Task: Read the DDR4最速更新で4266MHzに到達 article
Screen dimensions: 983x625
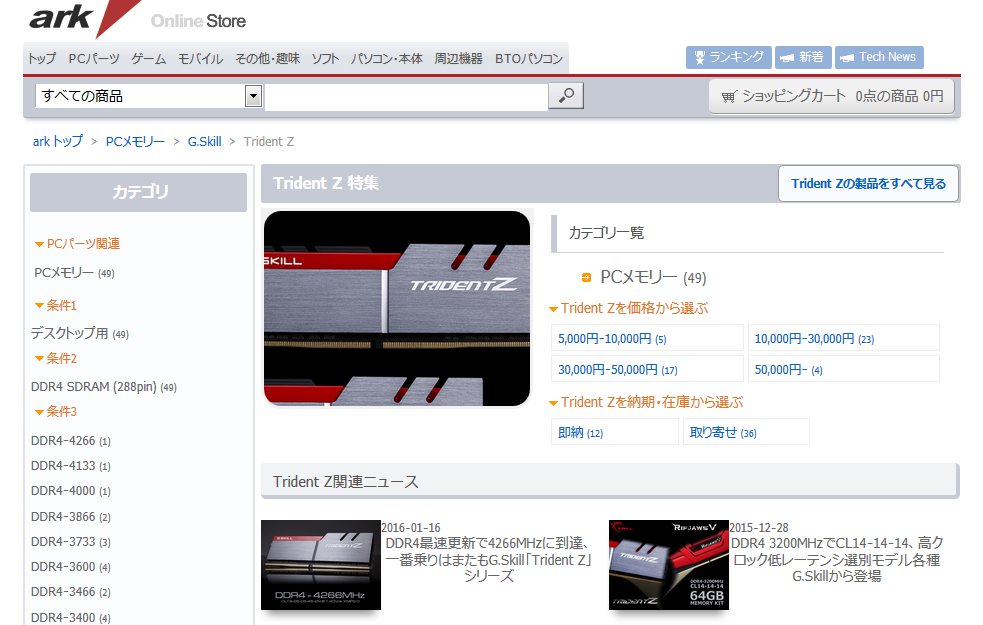Action: point(488,559)
